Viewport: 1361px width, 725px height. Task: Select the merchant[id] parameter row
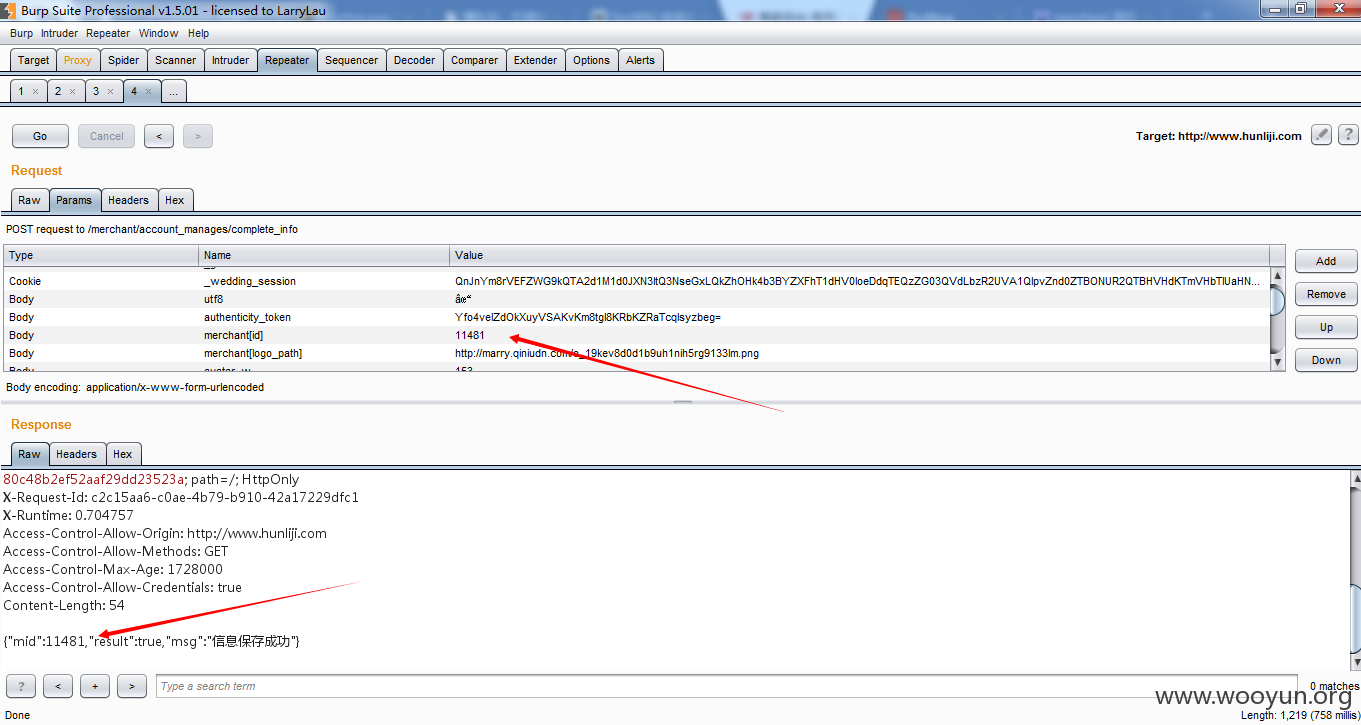(637, 335)
